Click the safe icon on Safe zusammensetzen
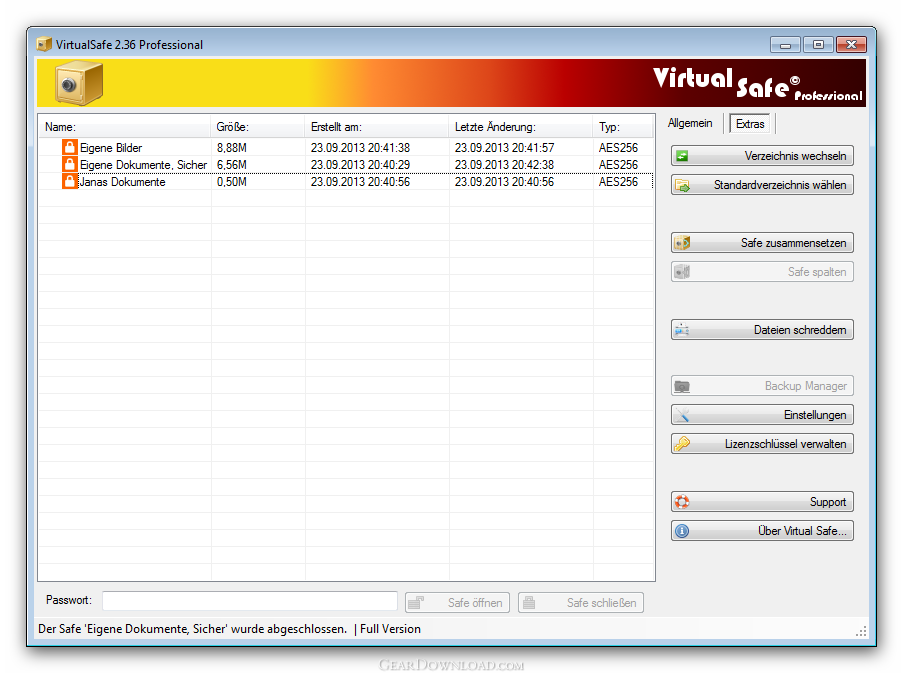The image size is (903, 673). click(682, 243)
